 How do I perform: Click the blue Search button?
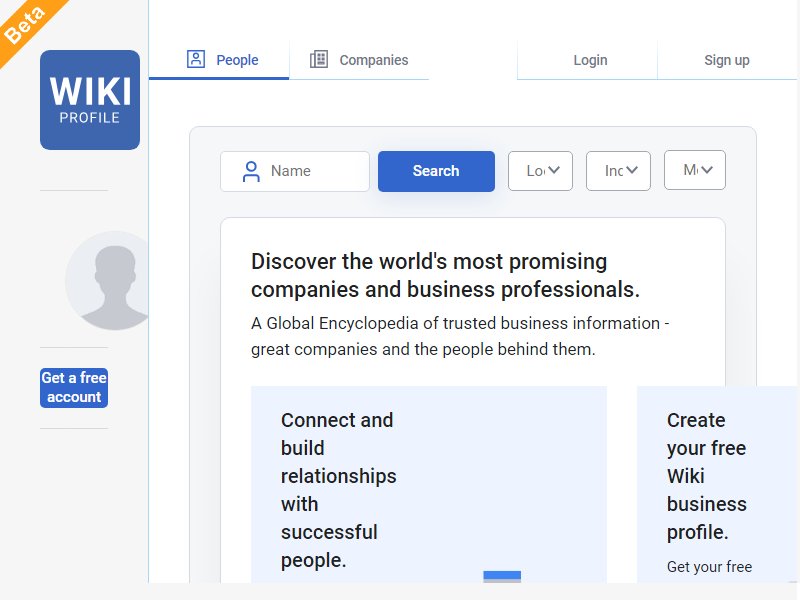coord(436,171)
